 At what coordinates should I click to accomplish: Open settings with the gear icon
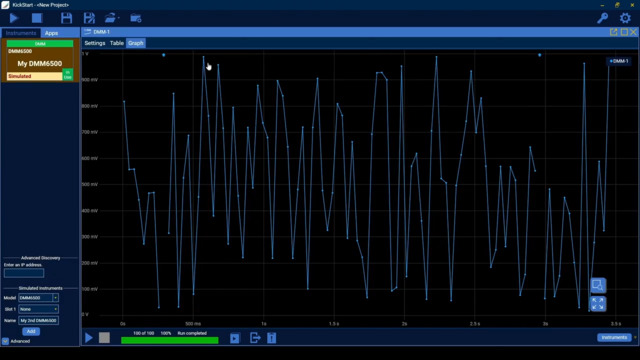625,18
